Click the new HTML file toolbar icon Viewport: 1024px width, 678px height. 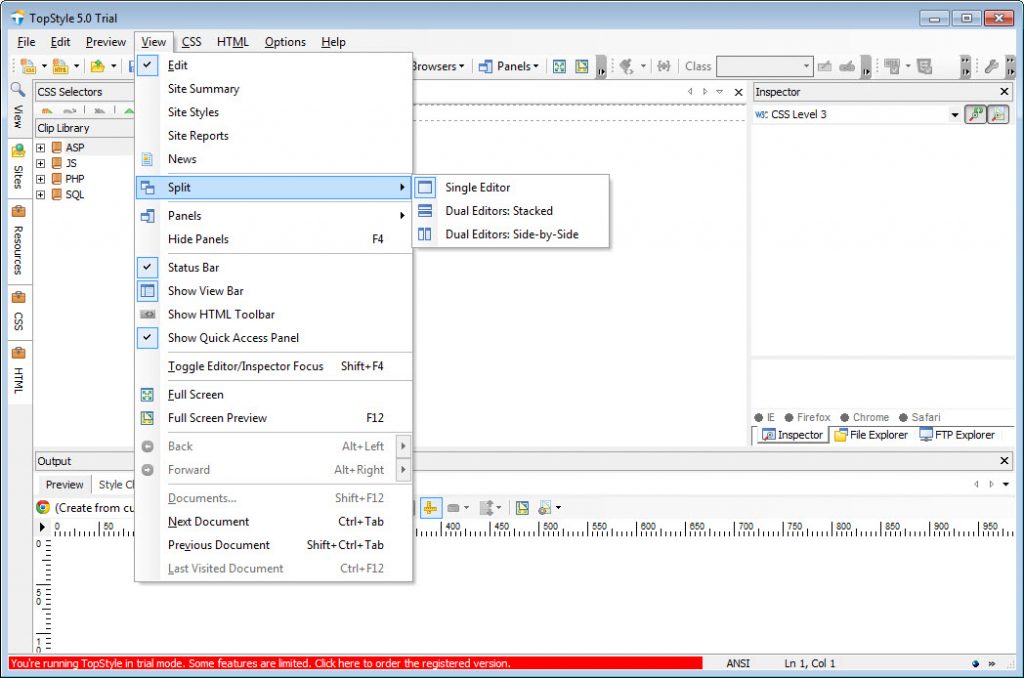pos(60,66)
